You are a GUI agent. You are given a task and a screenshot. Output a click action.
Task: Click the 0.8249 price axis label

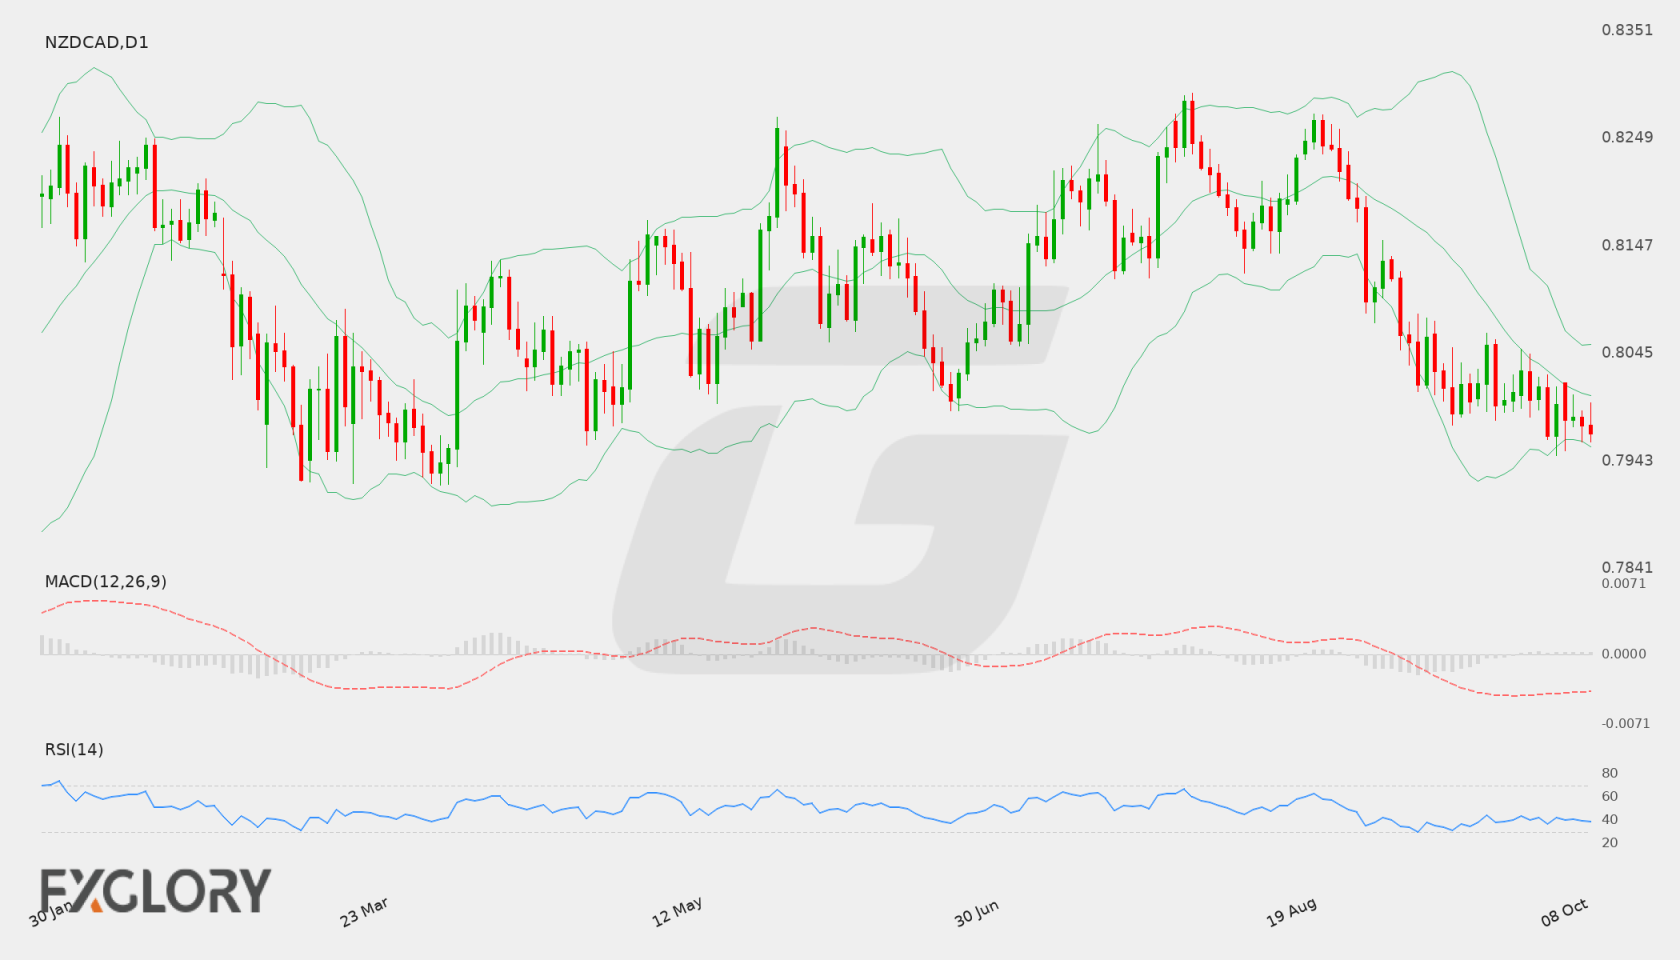1627,137
